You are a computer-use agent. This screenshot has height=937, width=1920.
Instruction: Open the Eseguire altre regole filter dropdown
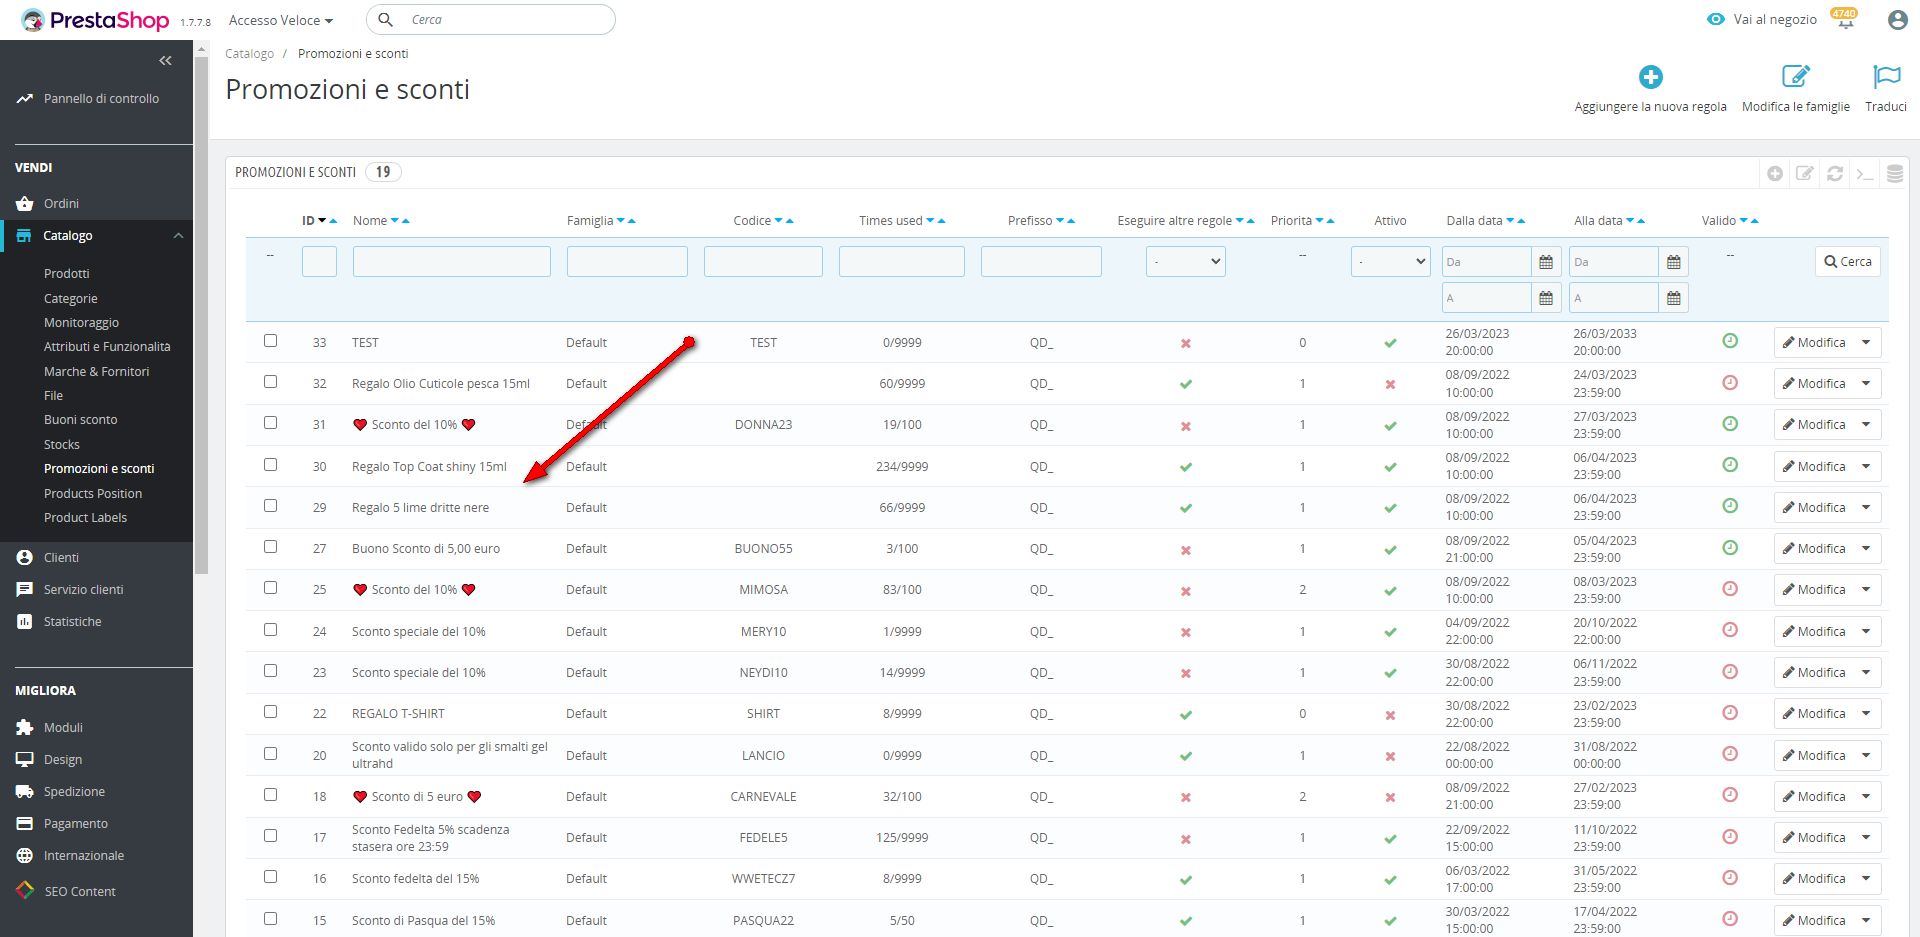click(x=1185, y=262)
